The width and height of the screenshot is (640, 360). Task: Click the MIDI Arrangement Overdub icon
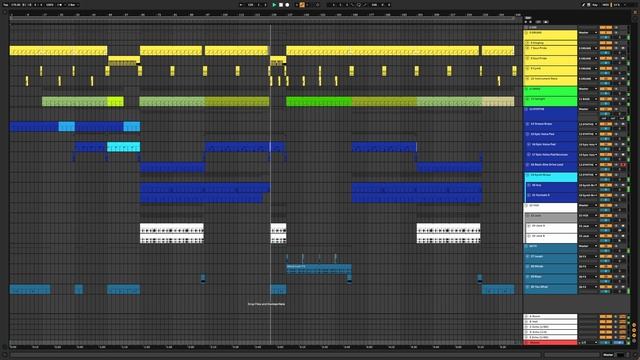coord(297,5)
